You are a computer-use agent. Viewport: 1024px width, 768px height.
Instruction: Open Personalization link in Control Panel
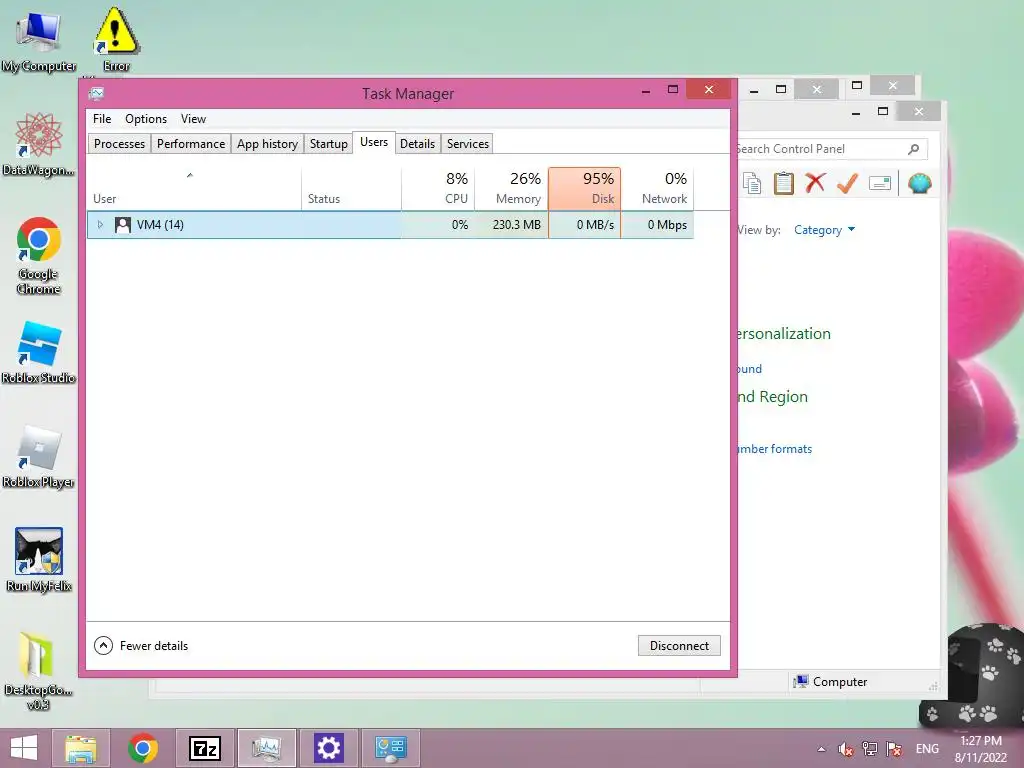[782, 334]
